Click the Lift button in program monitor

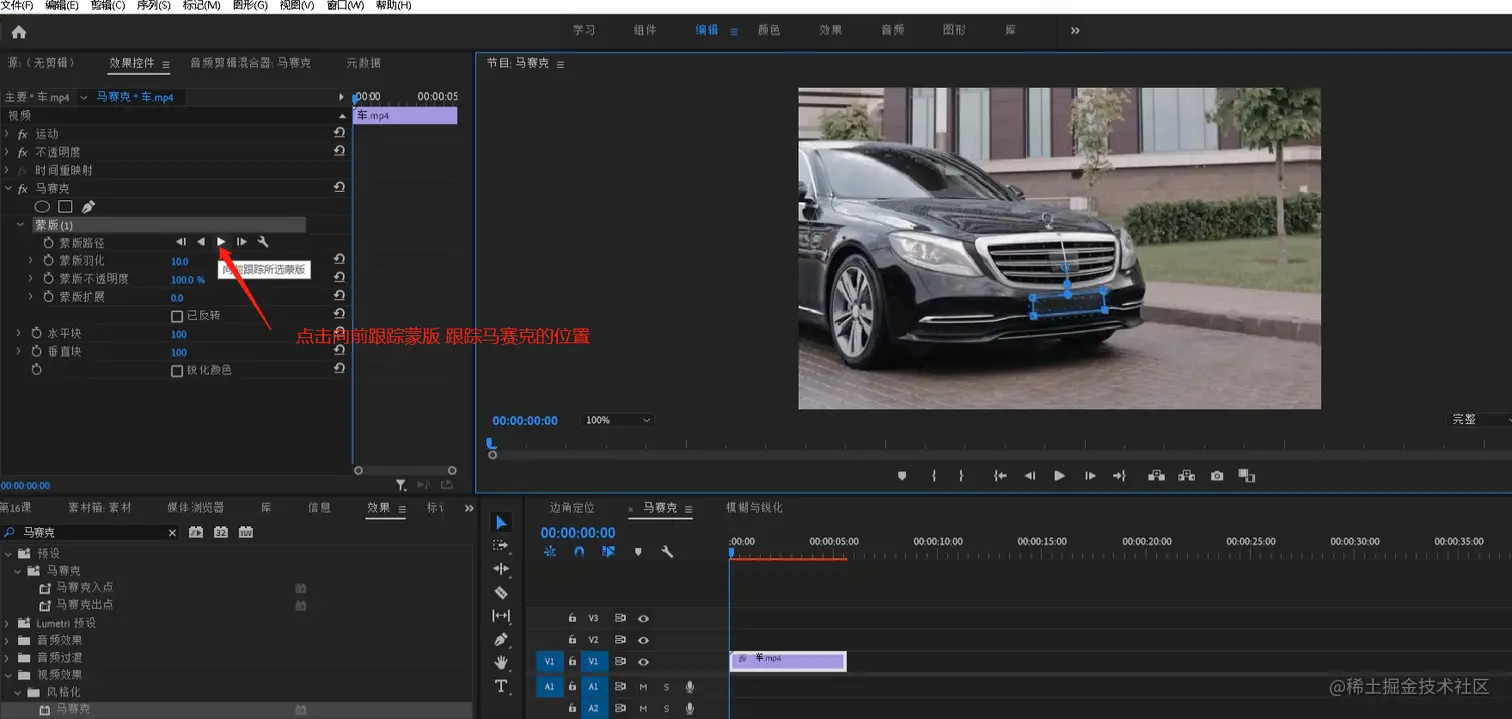coord(1157,476)
